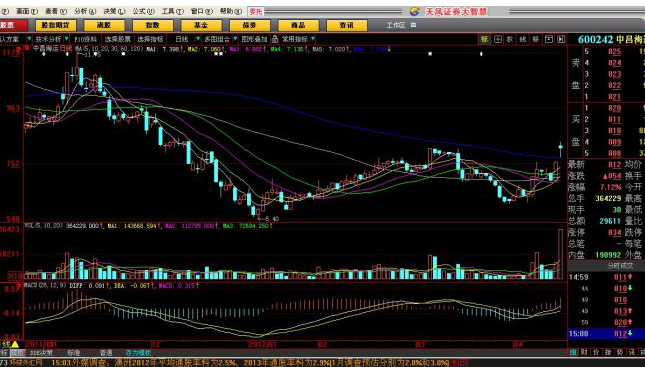Click the panel window icon beside 移
Image resolution: width=645 pixels, height=367 pixels.
pos(549,39)
